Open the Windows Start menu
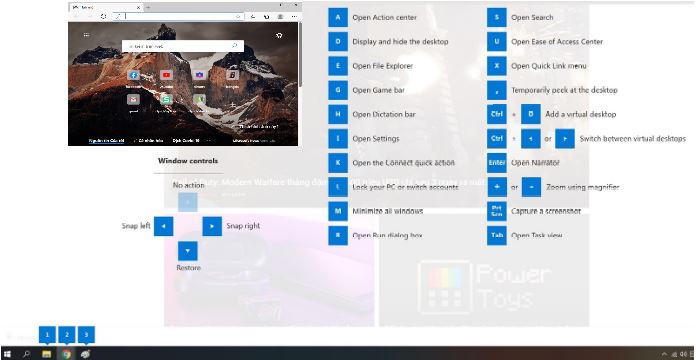This screenshot has width=696, height=360. point(8,354)
